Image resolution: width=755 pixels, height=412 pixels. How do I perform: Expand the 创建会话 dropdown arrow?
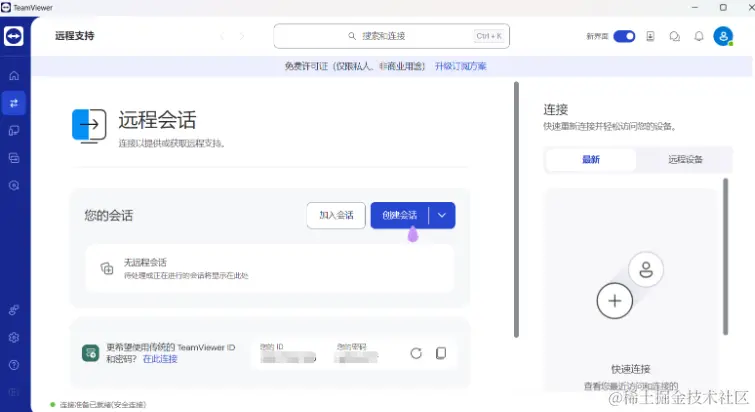coord(442,215)
